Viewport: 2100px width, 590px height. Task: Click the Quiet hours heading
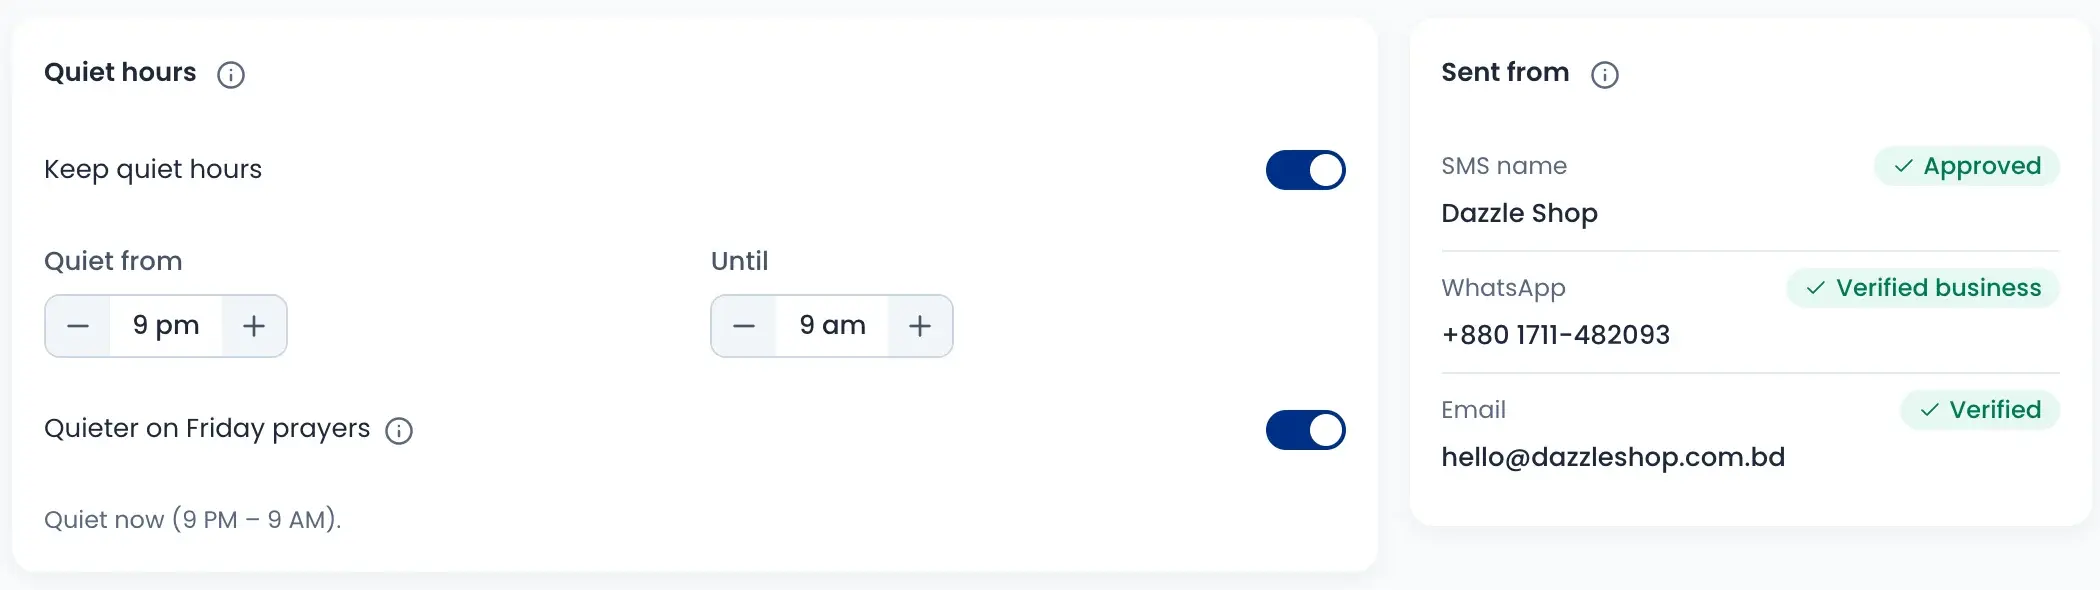(x=120, y=73)
